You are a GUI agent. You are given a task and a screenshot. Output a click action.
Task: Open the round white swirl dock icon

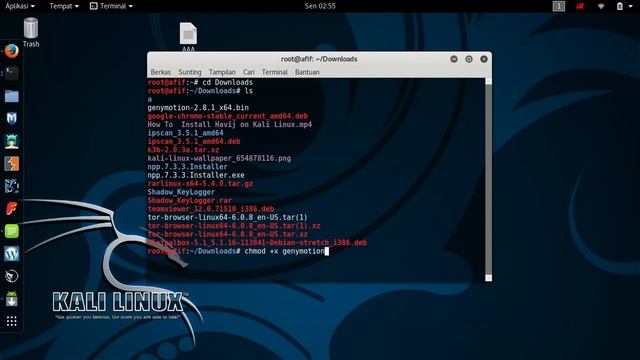(11, 276)
